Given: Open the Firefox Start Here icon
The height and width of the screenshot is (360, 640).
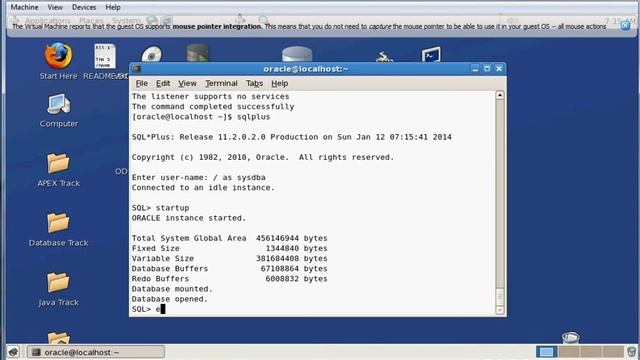Looking at the screenshot, I should (58, 56).
